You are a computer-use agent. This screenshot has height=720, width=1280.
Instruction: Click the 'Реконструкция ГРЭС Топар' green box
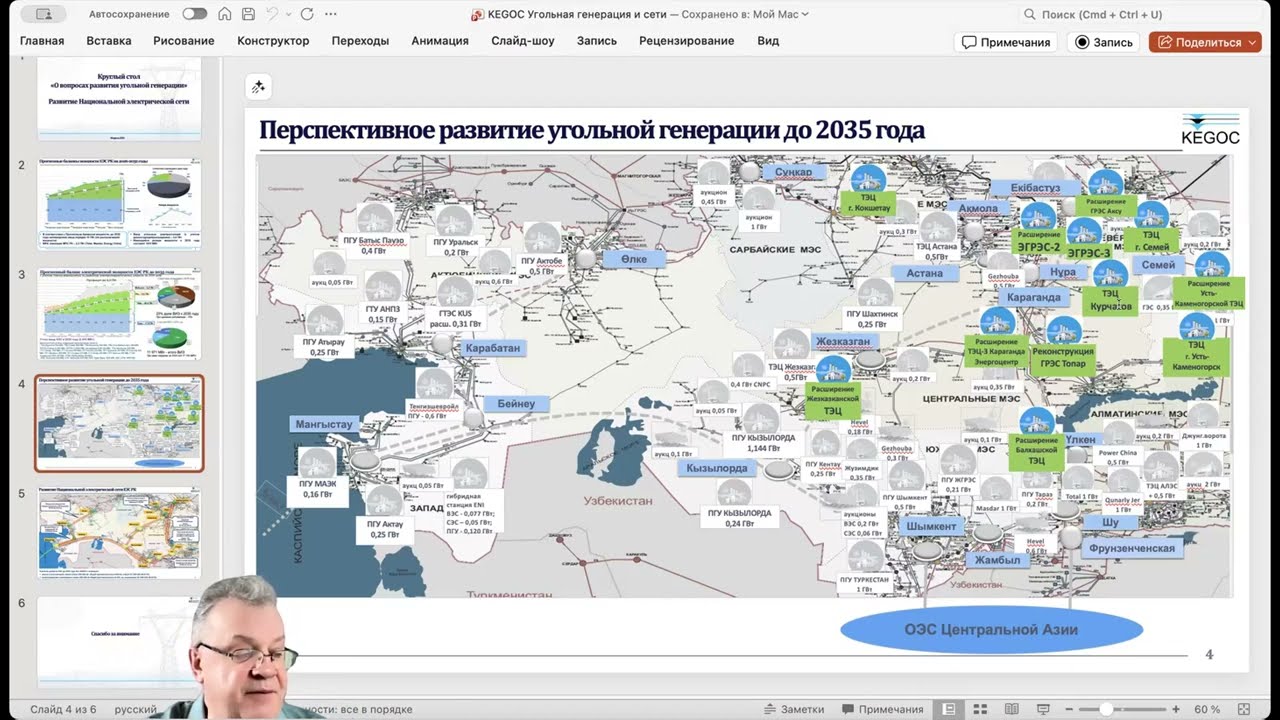click(1063, 359)
